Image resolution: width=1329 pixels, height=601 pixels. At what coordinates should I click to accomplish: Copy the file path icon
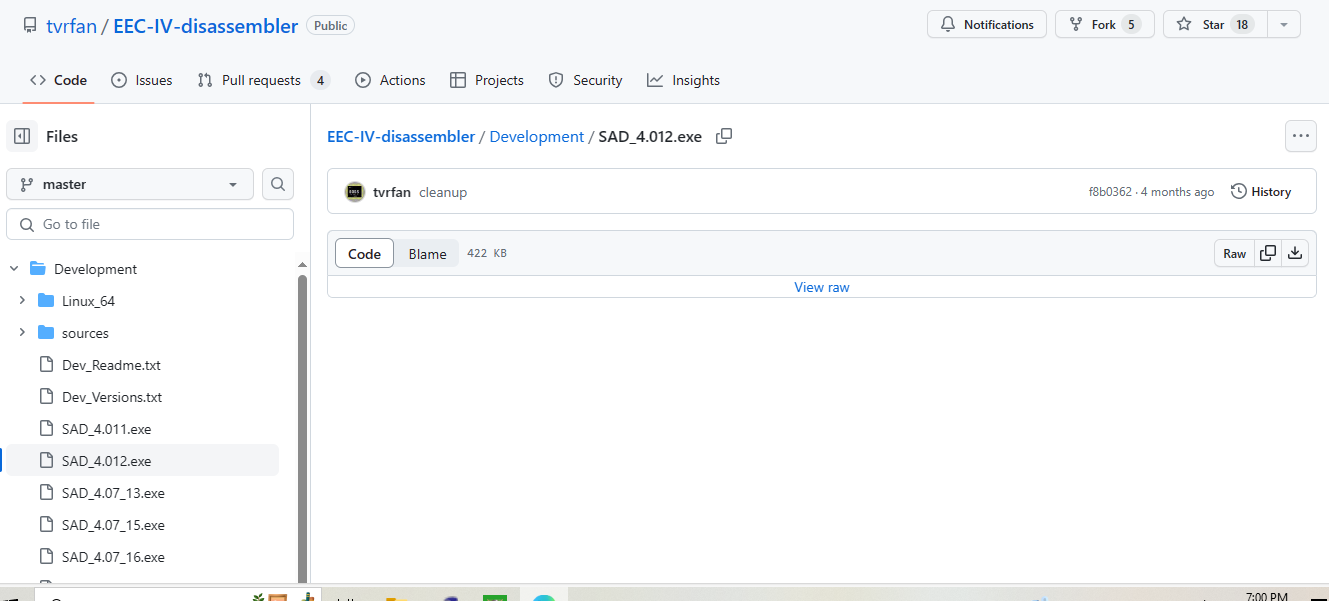724,136
